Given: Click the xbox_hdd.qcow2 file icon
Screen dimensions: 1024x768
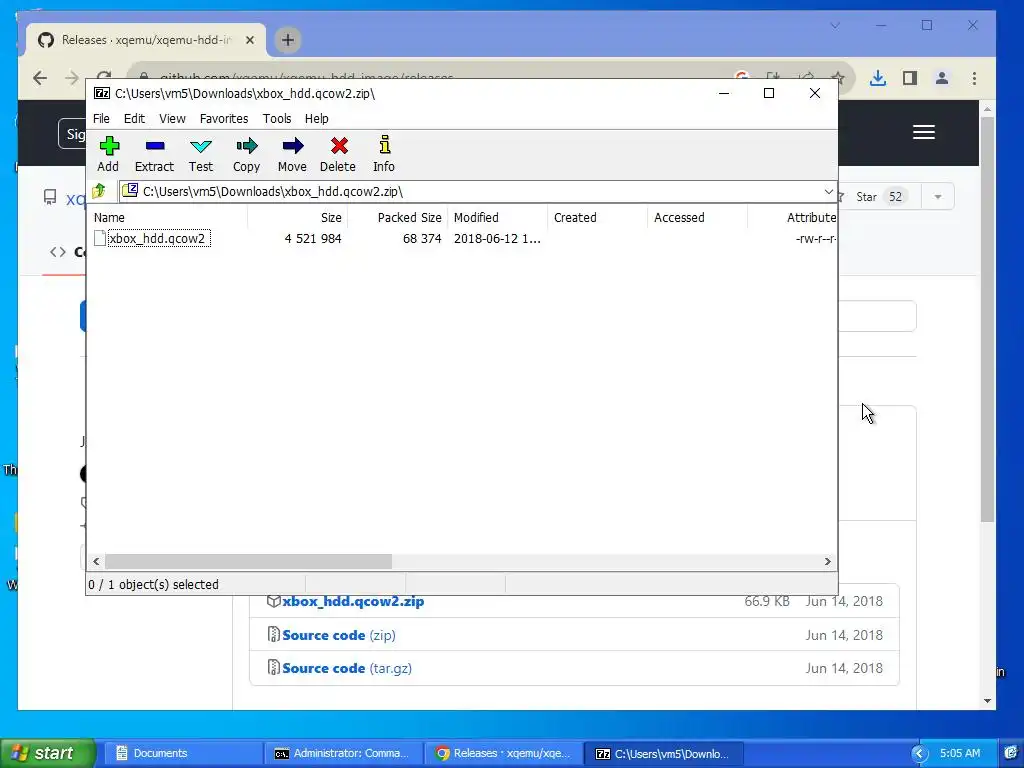Looking at the screenshot, I should tap(100, 238).
